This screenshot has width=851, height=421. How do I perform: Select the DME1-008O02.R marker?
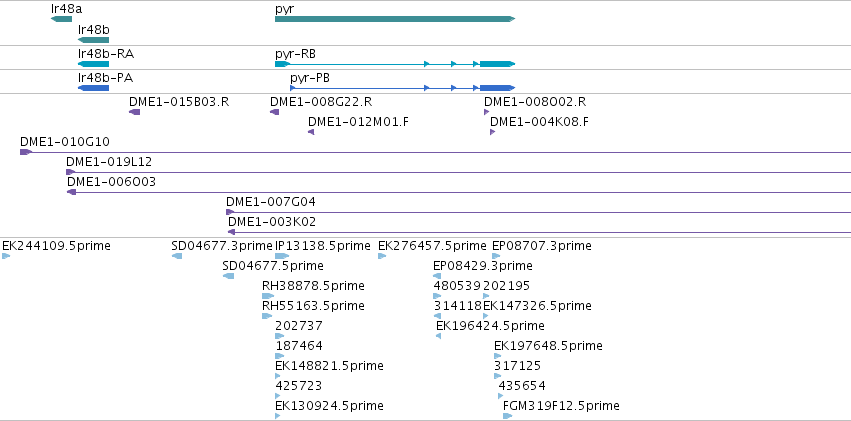[487, 112]
